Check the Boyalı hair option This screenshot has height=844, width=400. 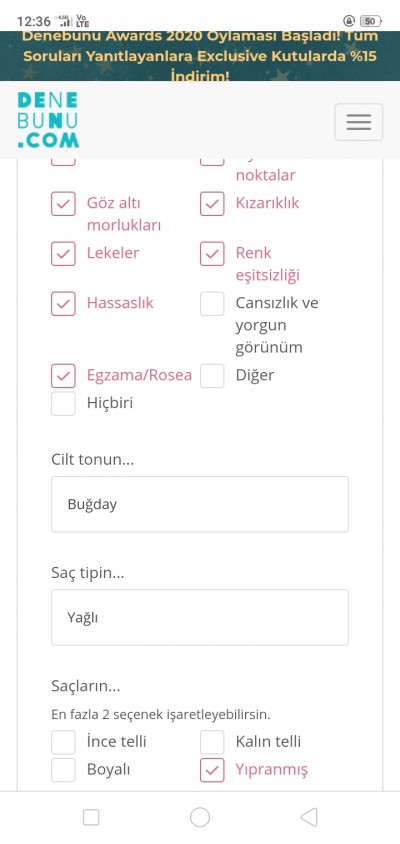pos(63,770)
